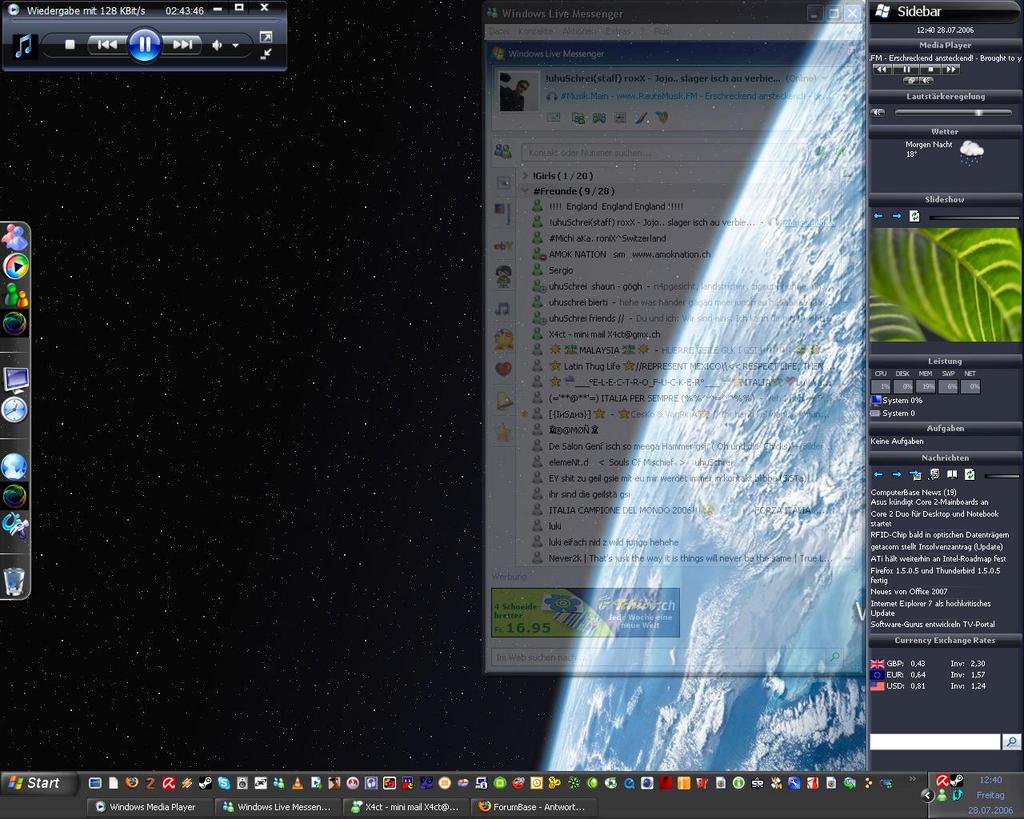1024x819 pixels.
Task: Open 'ComputerBase News (19)' feed title
Action: point(913,492)
